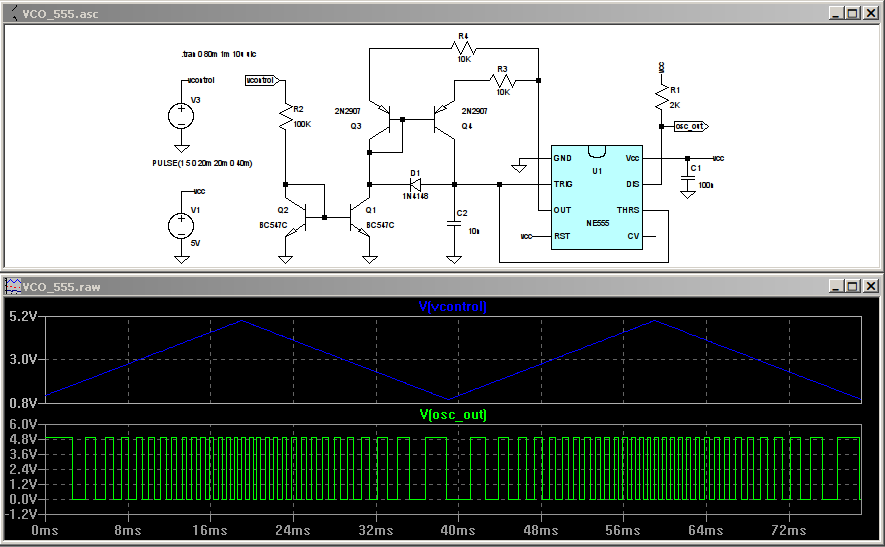Click the NE555 part name label
This screenshot has width=885, height=547.
coord(597,223)
